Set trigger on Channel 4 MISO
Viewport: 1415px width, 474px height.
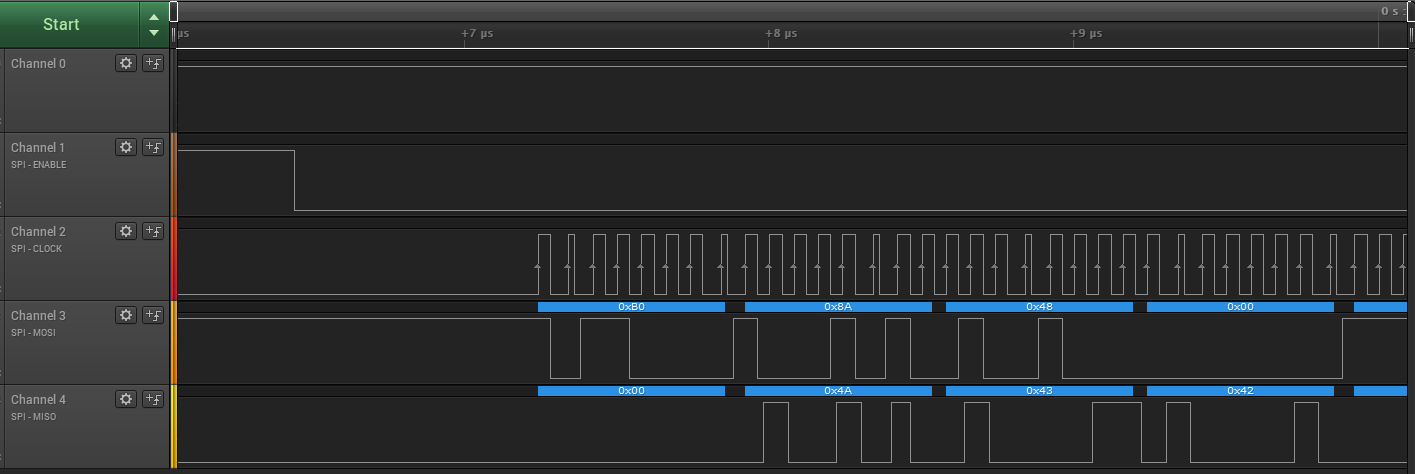coord(153,399)
